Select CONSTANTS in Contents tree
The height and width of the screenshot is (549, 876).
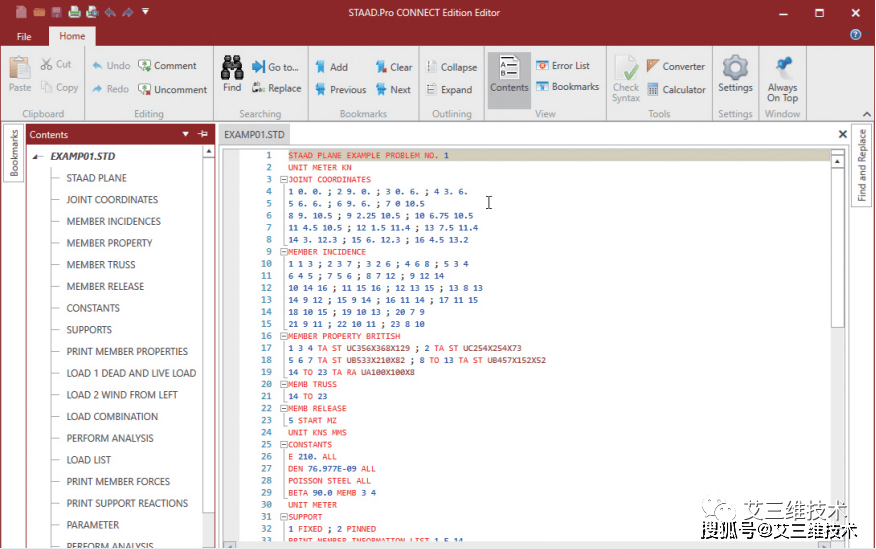pos(93,308)
